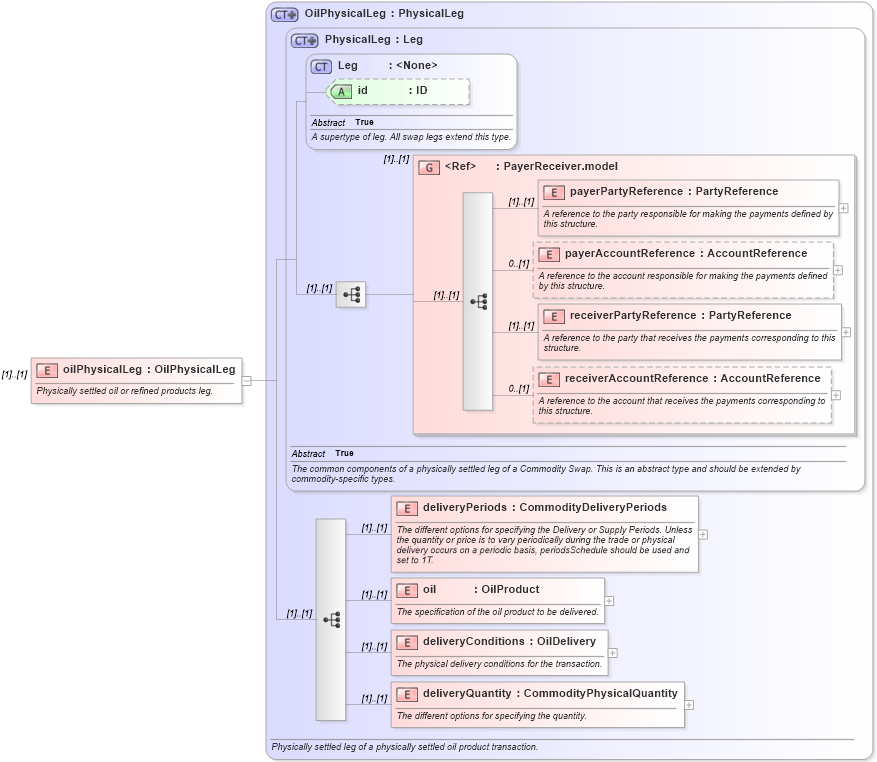
Task: Expand the oil element
Action: [609, 601]
